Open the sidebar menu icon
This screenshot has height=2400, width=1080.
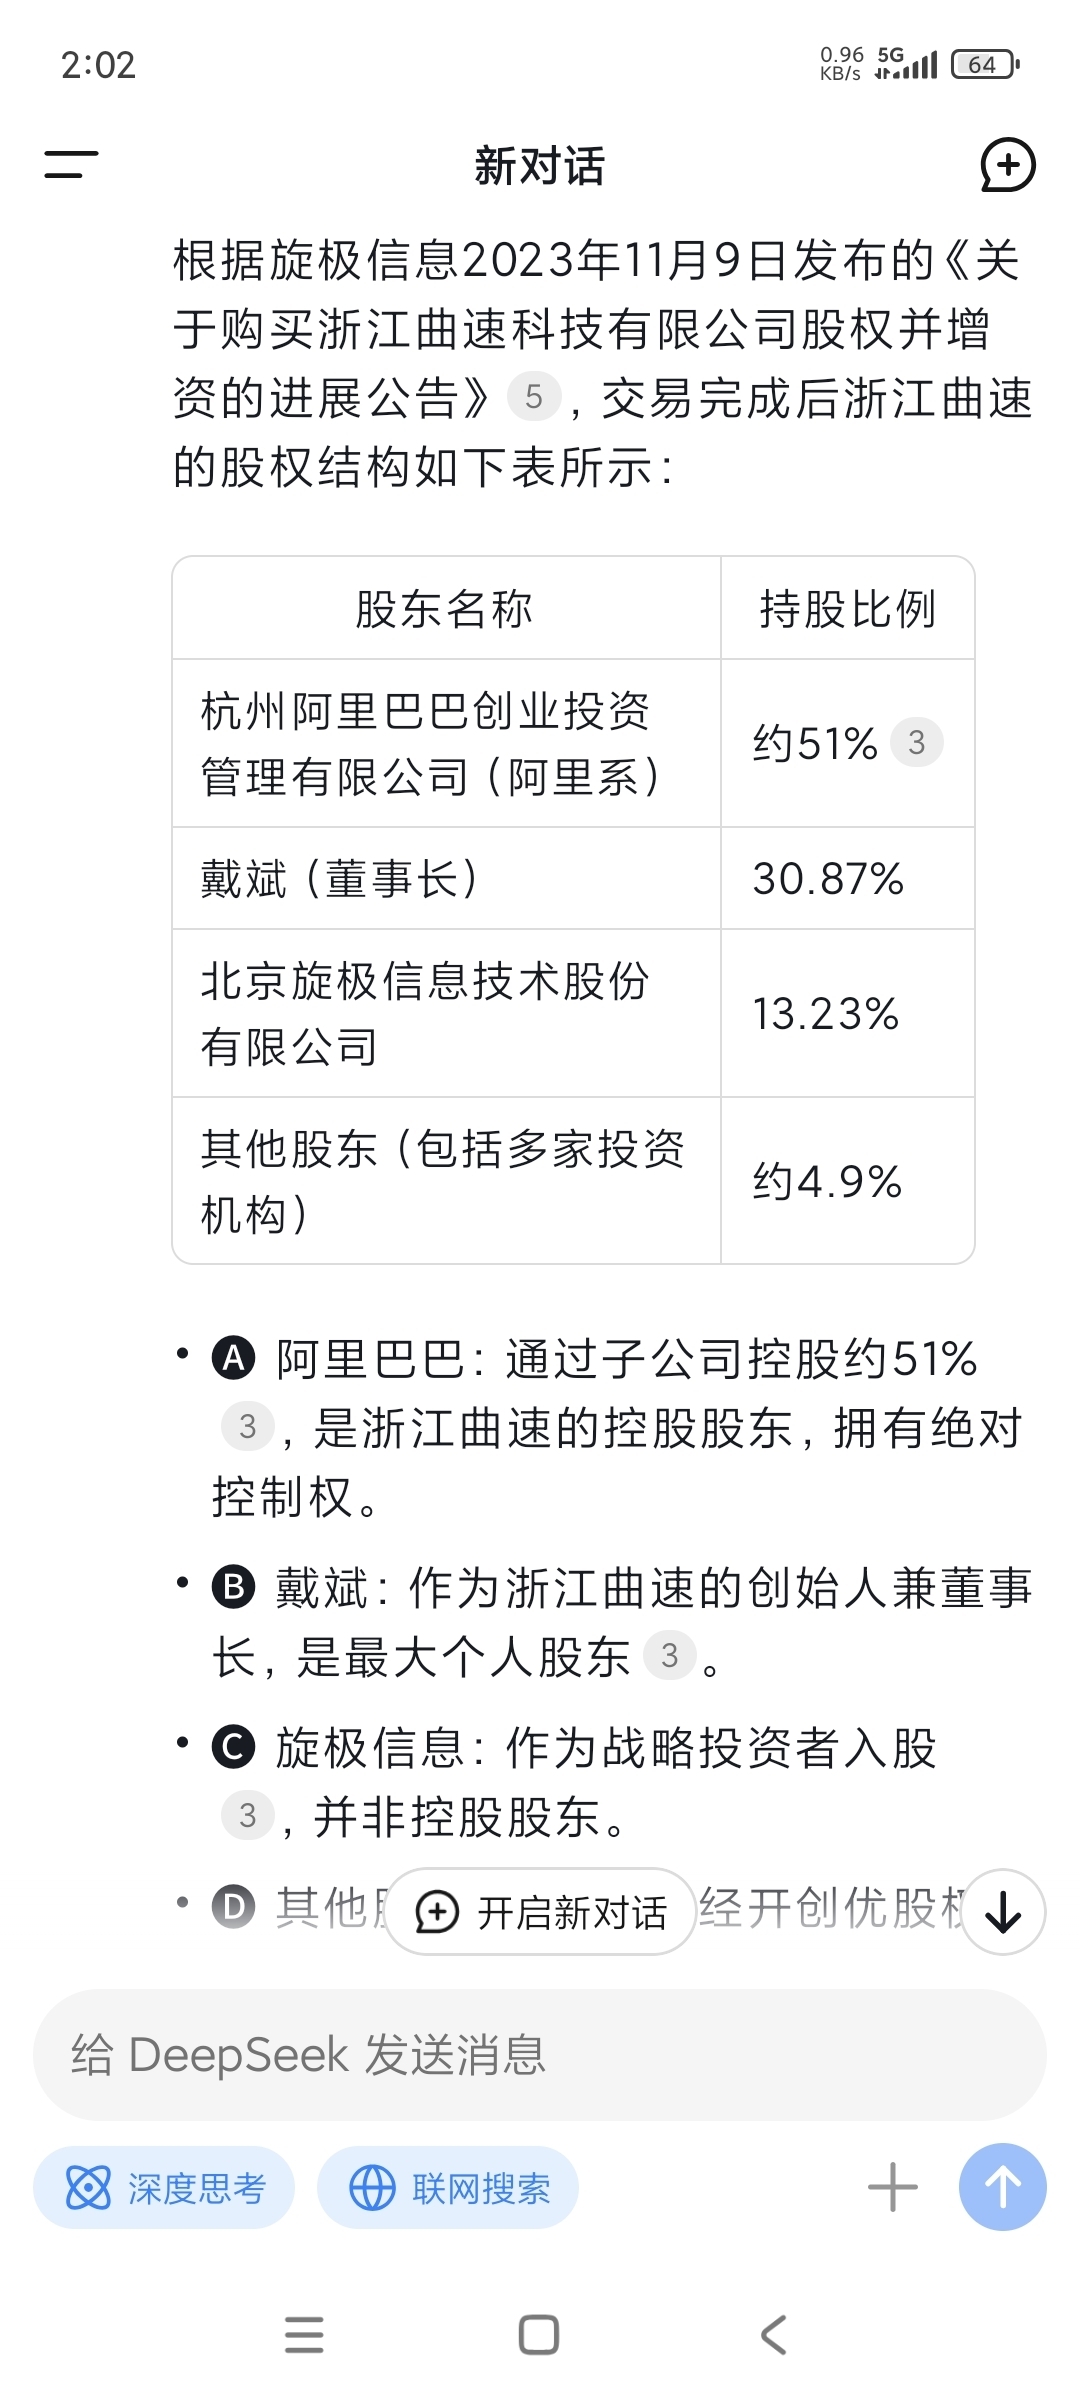(x=71, y=165)
